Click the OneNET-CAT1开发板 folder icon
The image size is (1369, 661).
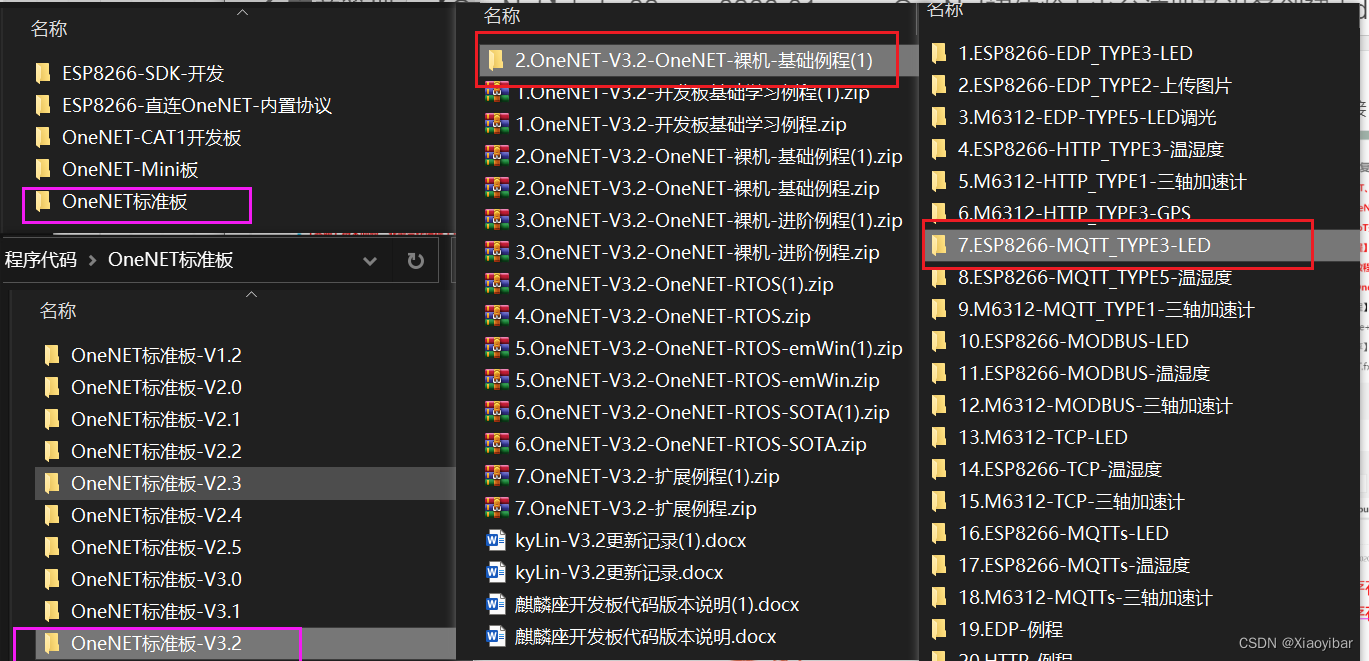[x=42, y=137]
